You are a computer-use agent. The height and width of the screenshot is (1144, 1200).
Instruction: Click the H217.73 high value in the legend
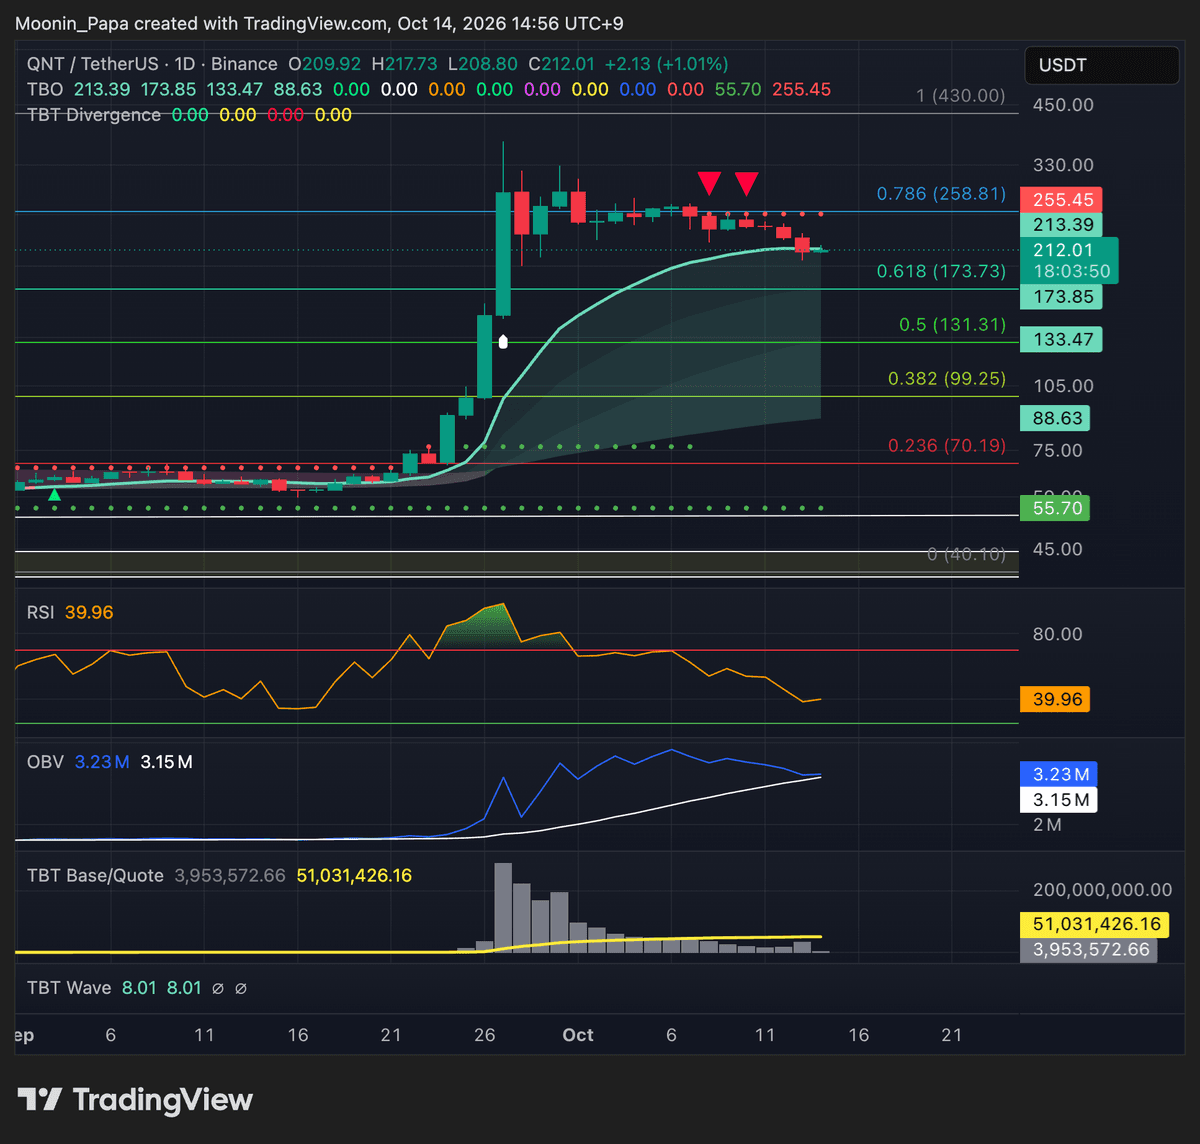click(405, 64)
